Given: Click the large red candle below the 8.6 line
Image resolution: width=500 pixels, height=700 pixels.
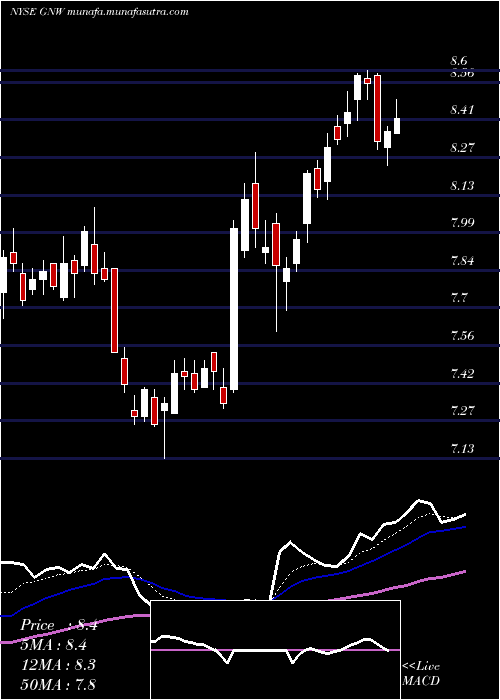Looking at the screenshot, I should point(377,108).
